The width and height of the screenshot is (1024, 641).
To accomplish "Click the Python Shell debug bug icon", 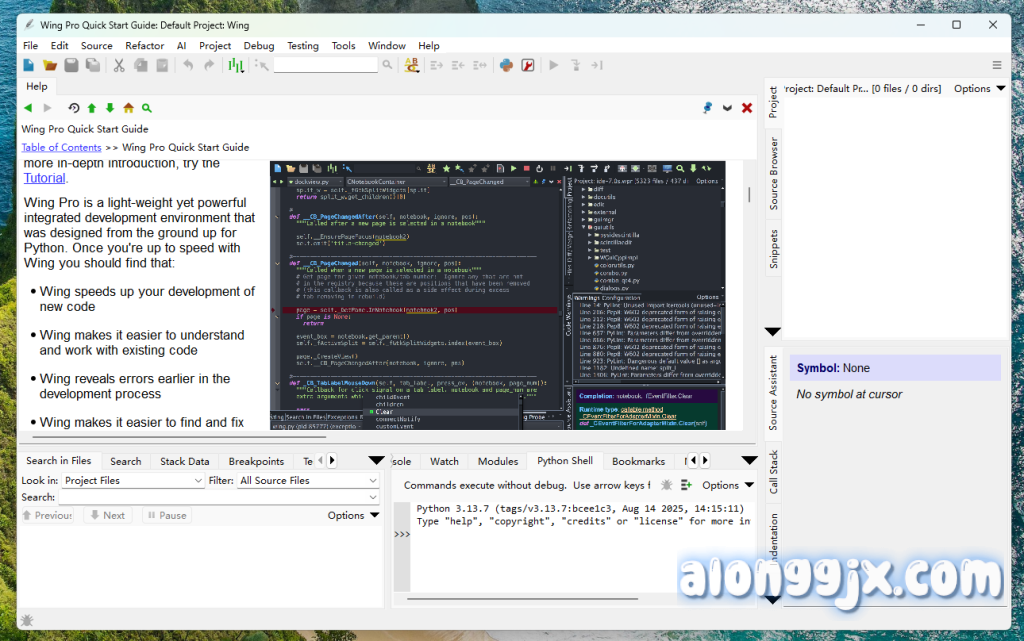I will (667, 485).
